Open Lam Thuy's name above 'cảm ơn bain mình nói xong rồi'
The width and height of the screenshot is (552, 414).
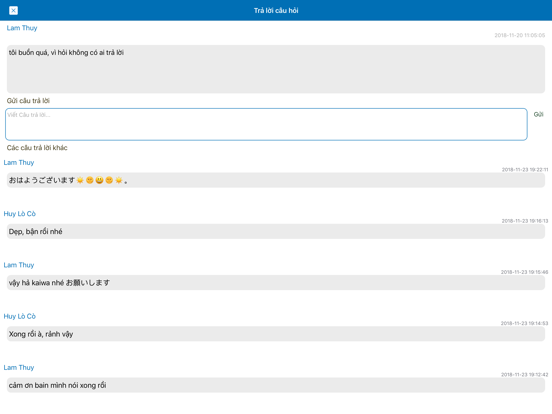19,368
